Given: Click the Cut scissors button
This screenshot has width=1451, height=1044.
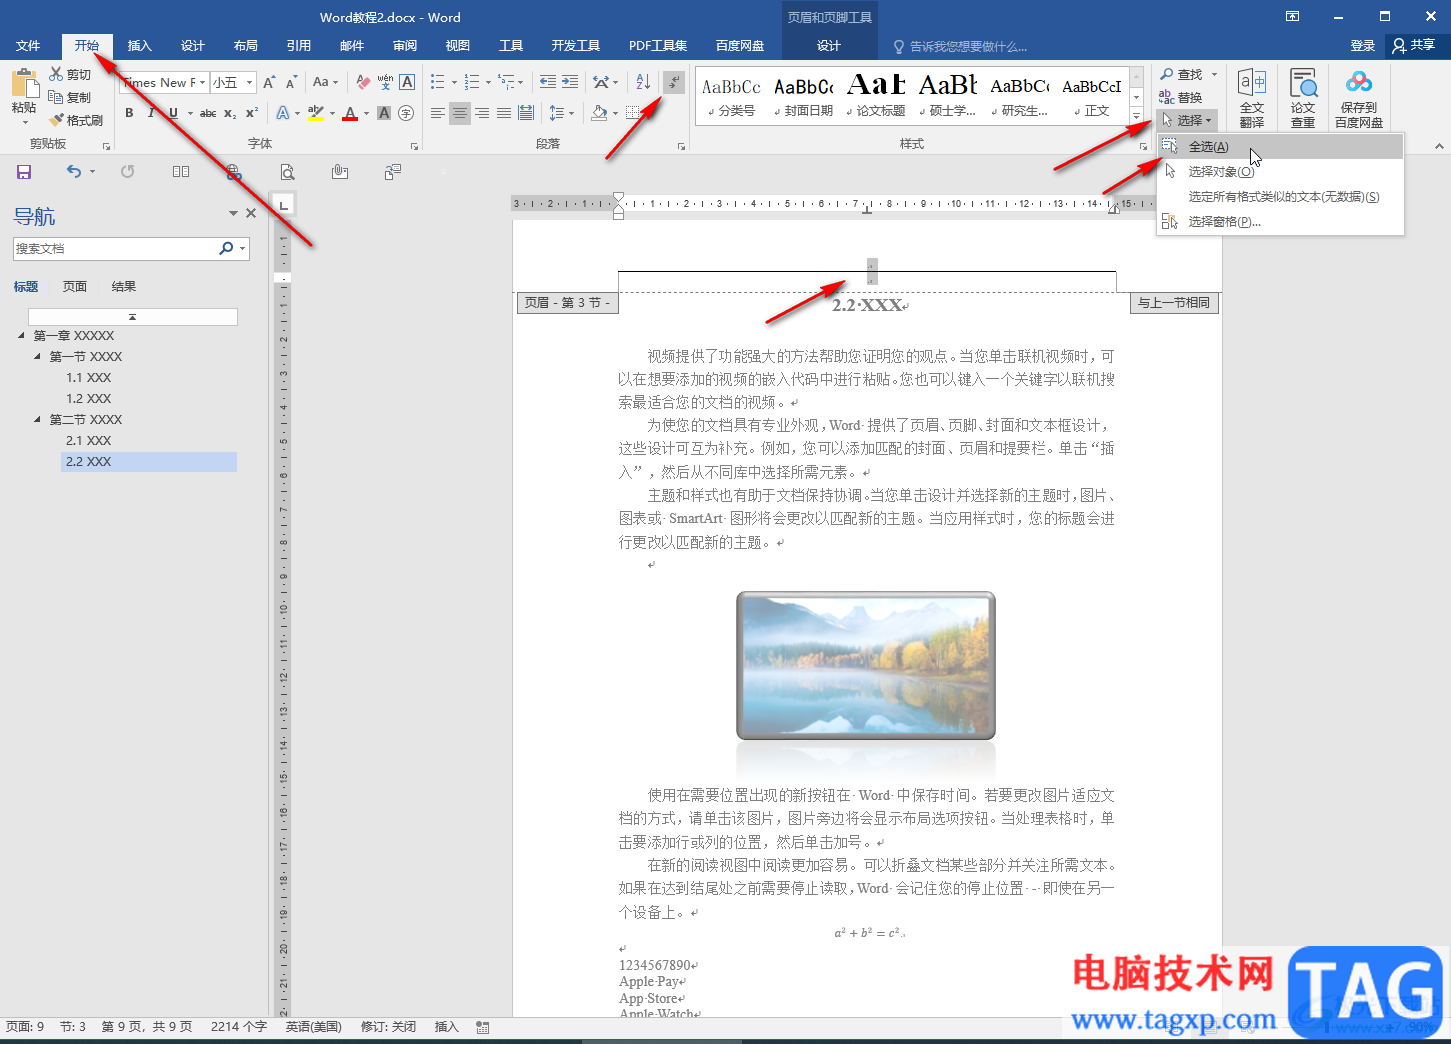Looking at the screenshot, I should pyautogui.click(x=70, y=75).
